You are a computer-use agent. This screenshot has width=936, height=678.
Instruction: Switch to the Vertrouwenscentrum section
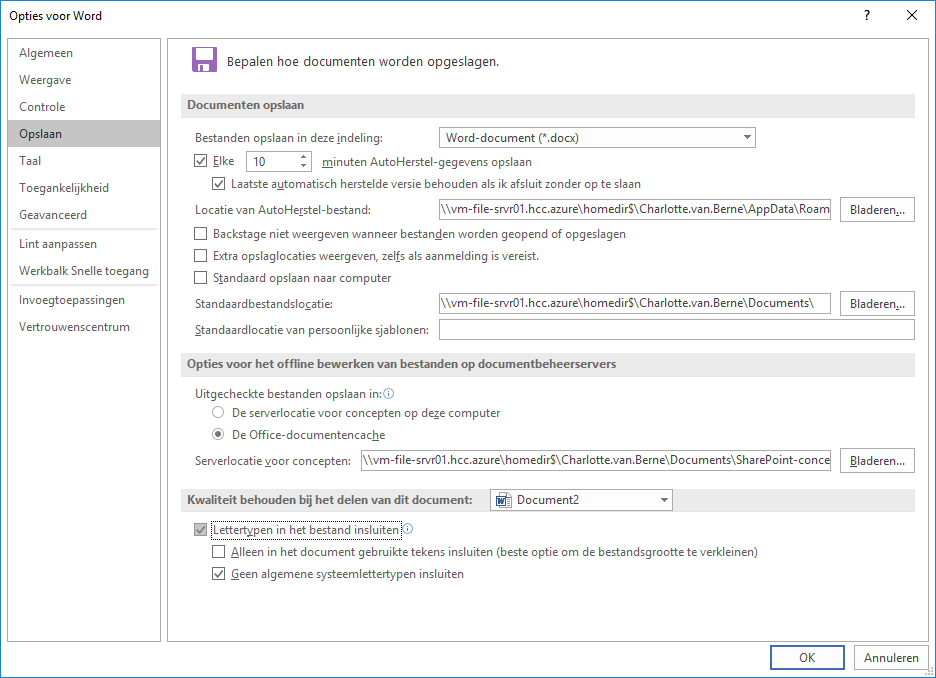click(x=74, y=327)
